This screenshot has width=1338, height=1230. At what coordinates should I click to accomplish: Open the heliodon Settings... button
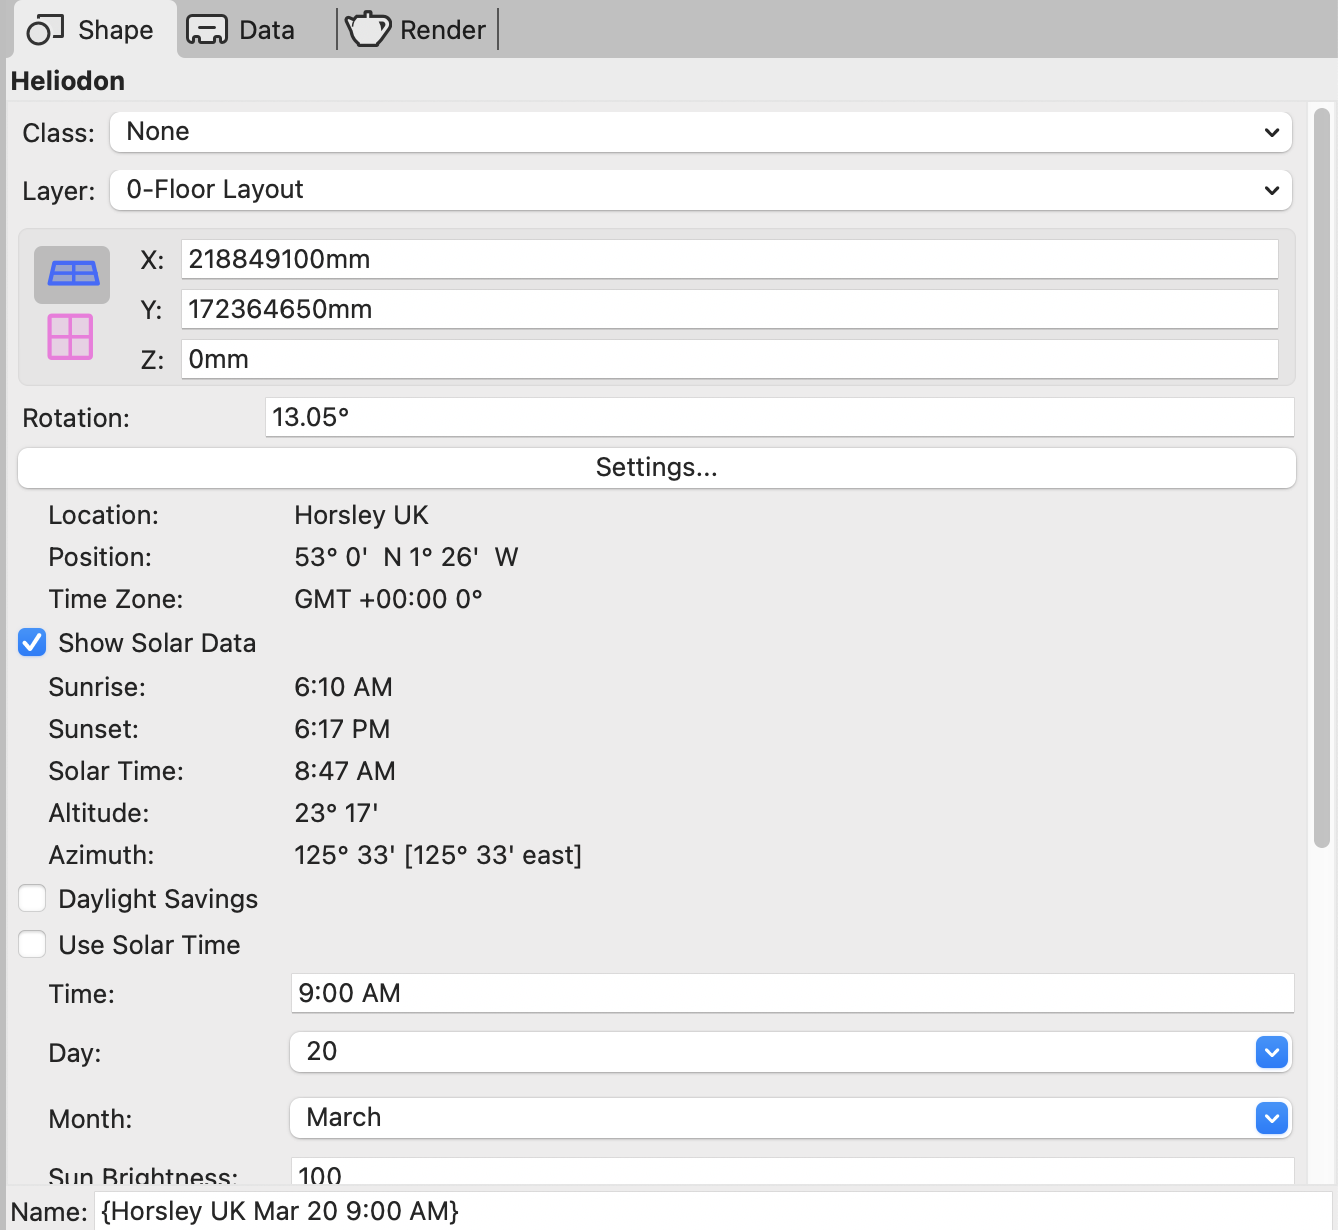[656, 468]
